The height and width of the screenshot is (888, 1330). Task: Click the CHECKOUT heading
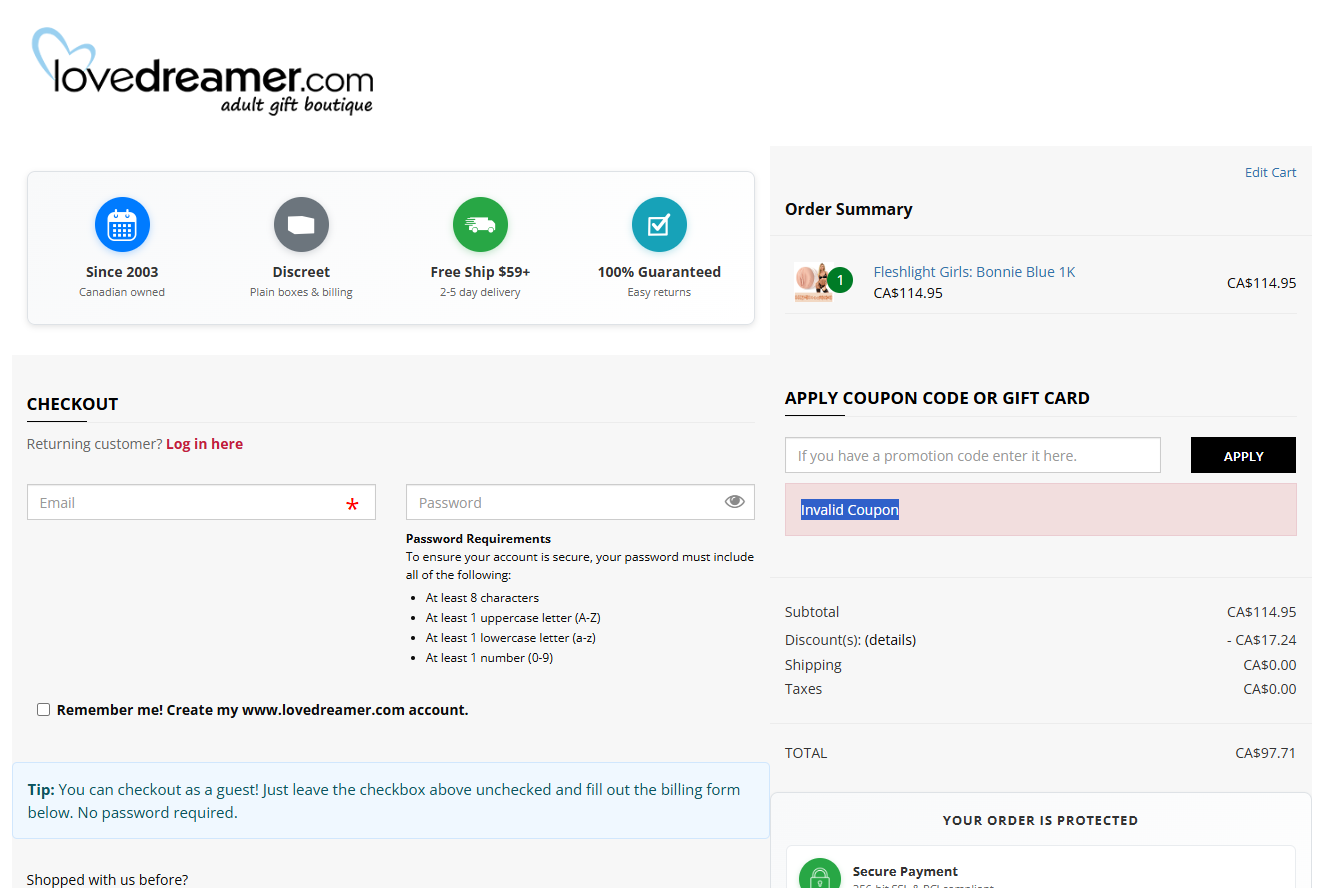pyautogui.click(x=72, y=404)
